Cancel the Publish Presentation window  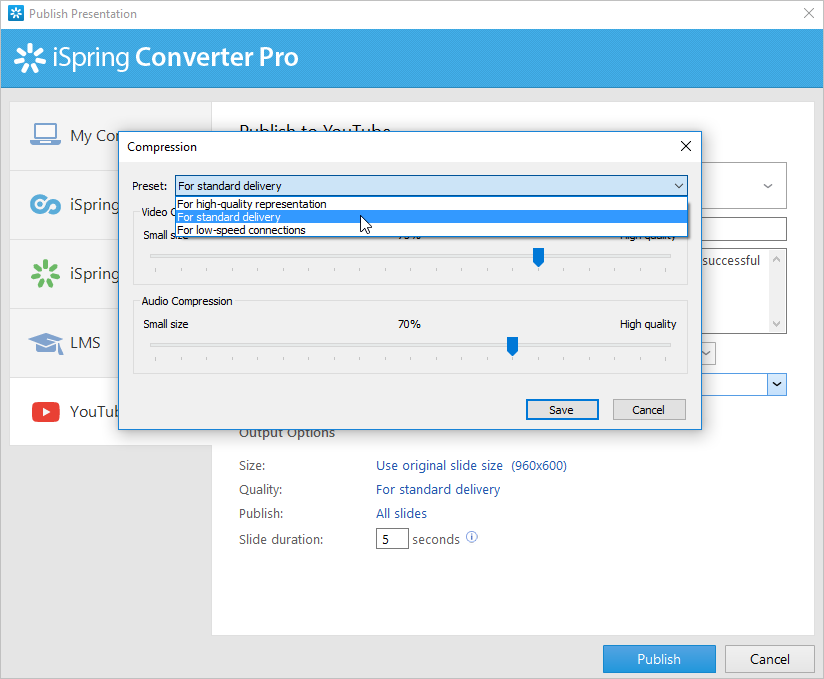click(x=769, y=659)
